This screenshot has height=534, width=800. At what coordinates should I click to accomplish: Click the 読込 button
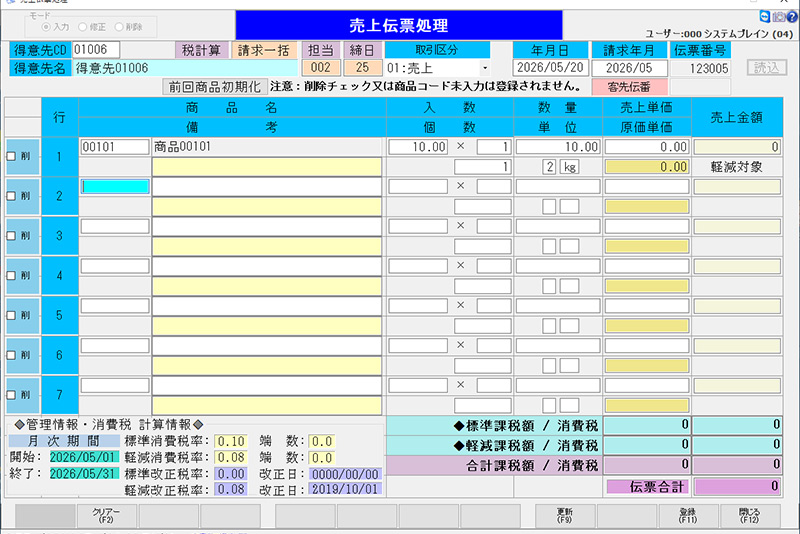(x=766, y=68)
